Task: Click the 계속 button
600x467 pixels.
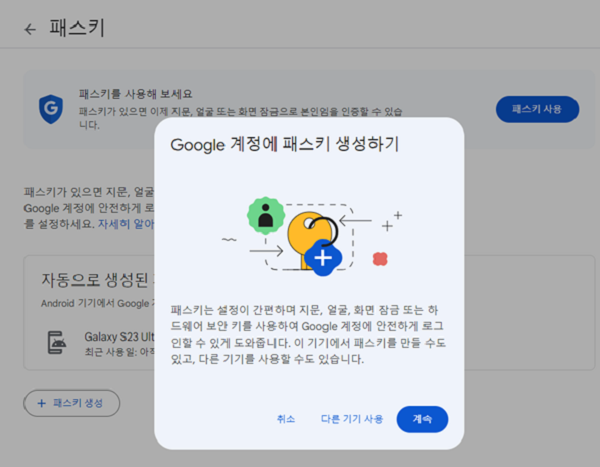Action: (x=422, y=419)
